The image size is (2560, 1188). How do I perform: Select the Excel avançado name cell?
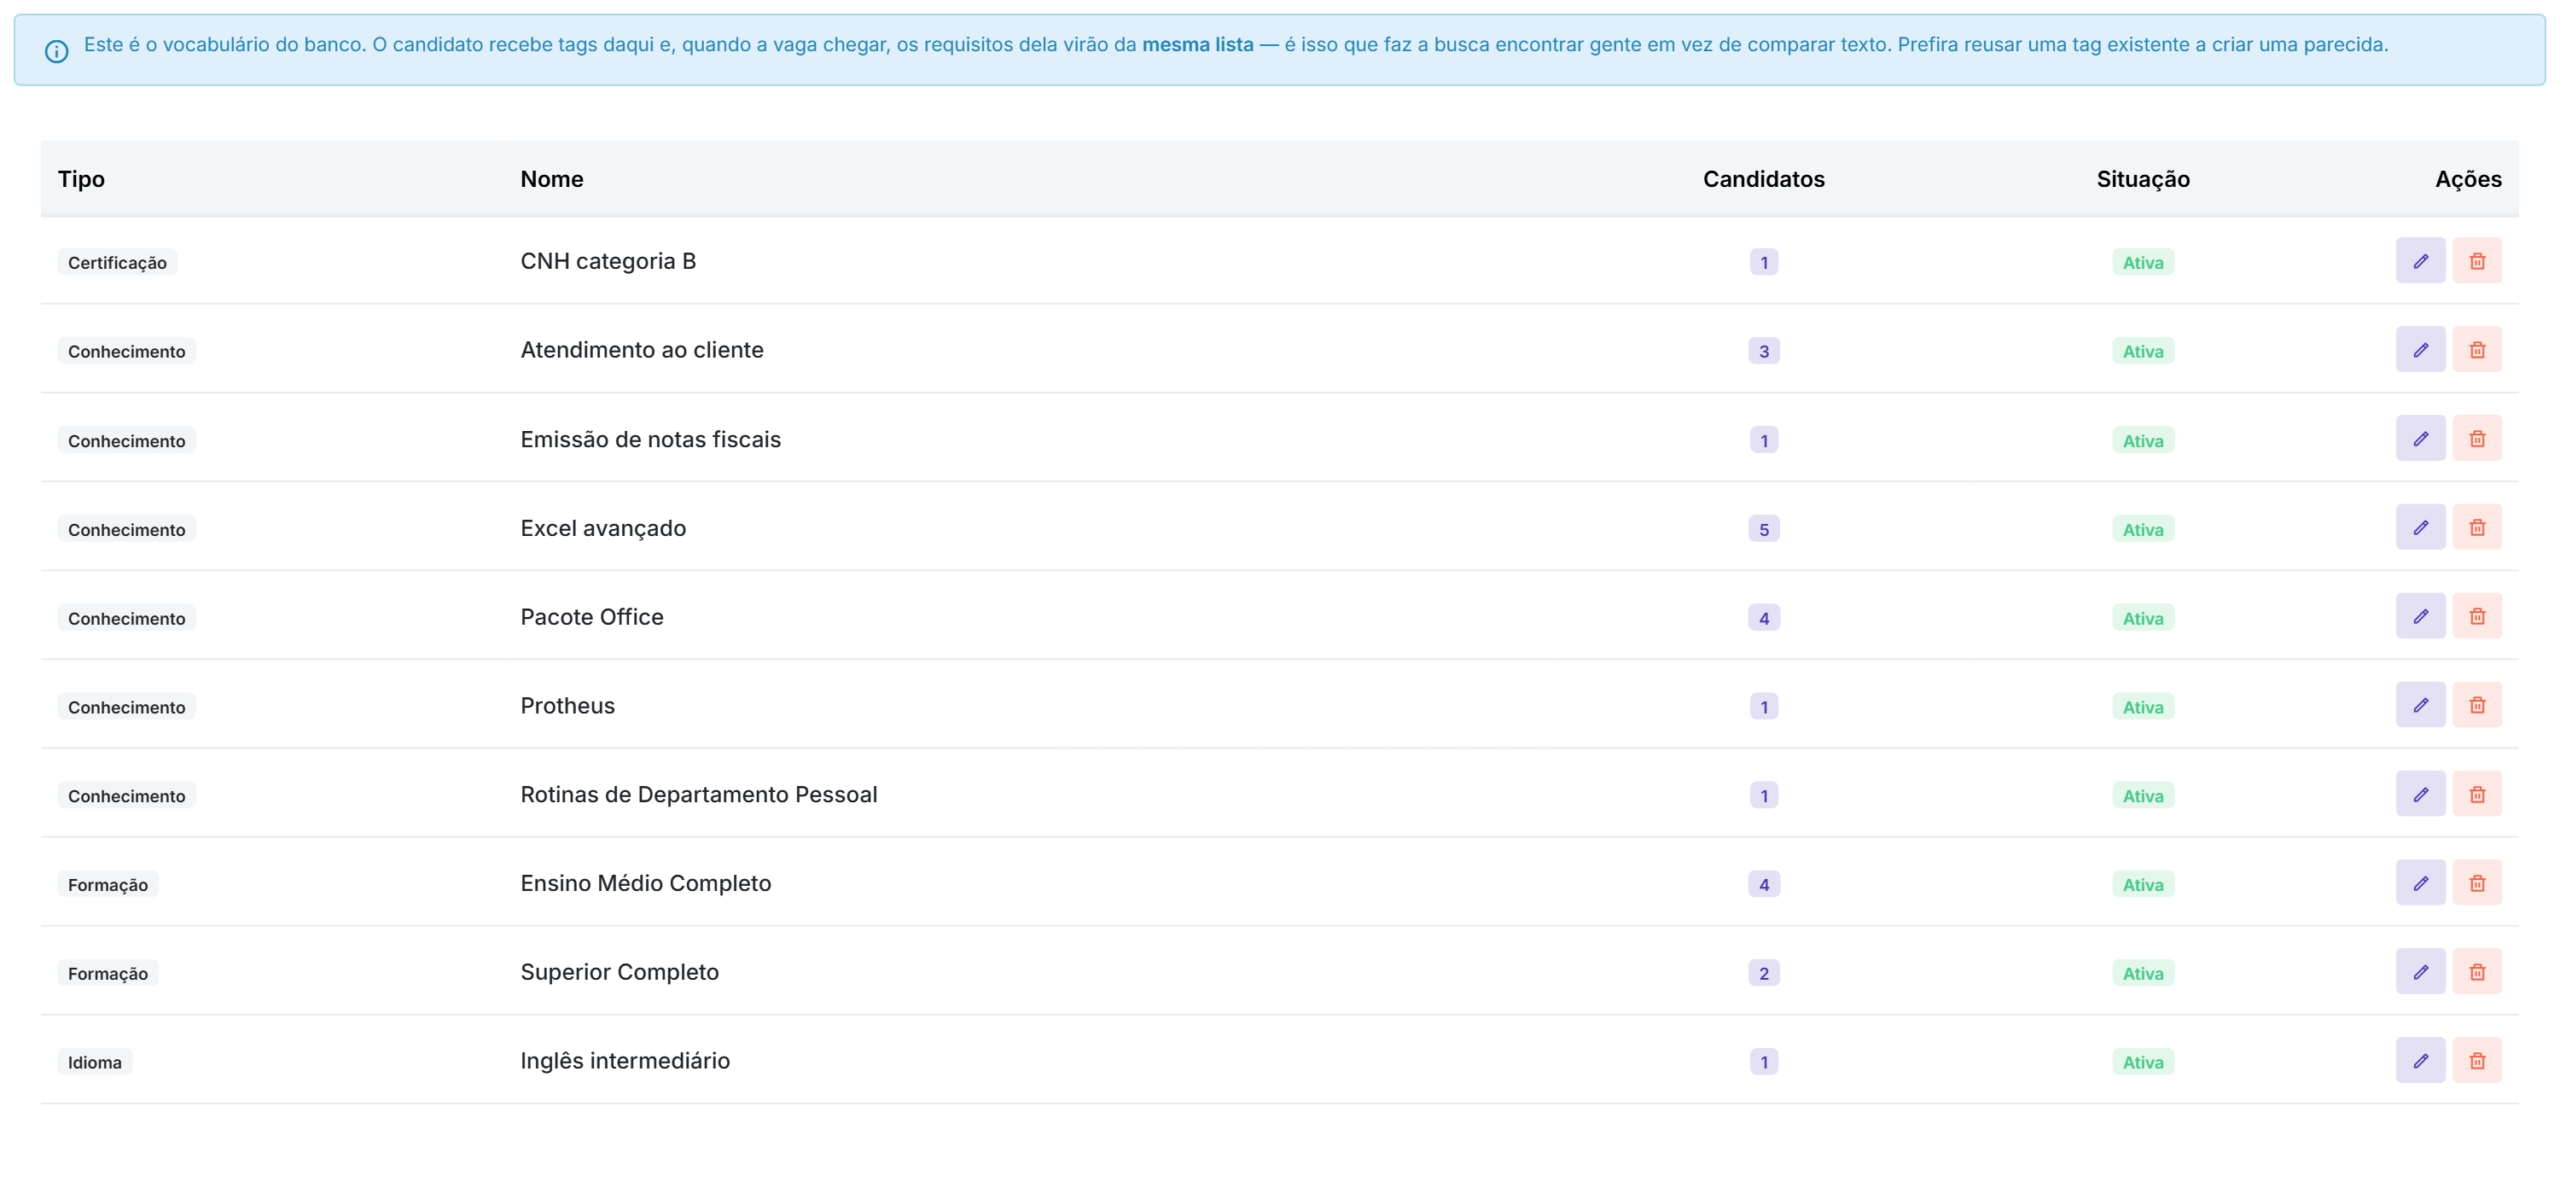coord(603,528)
